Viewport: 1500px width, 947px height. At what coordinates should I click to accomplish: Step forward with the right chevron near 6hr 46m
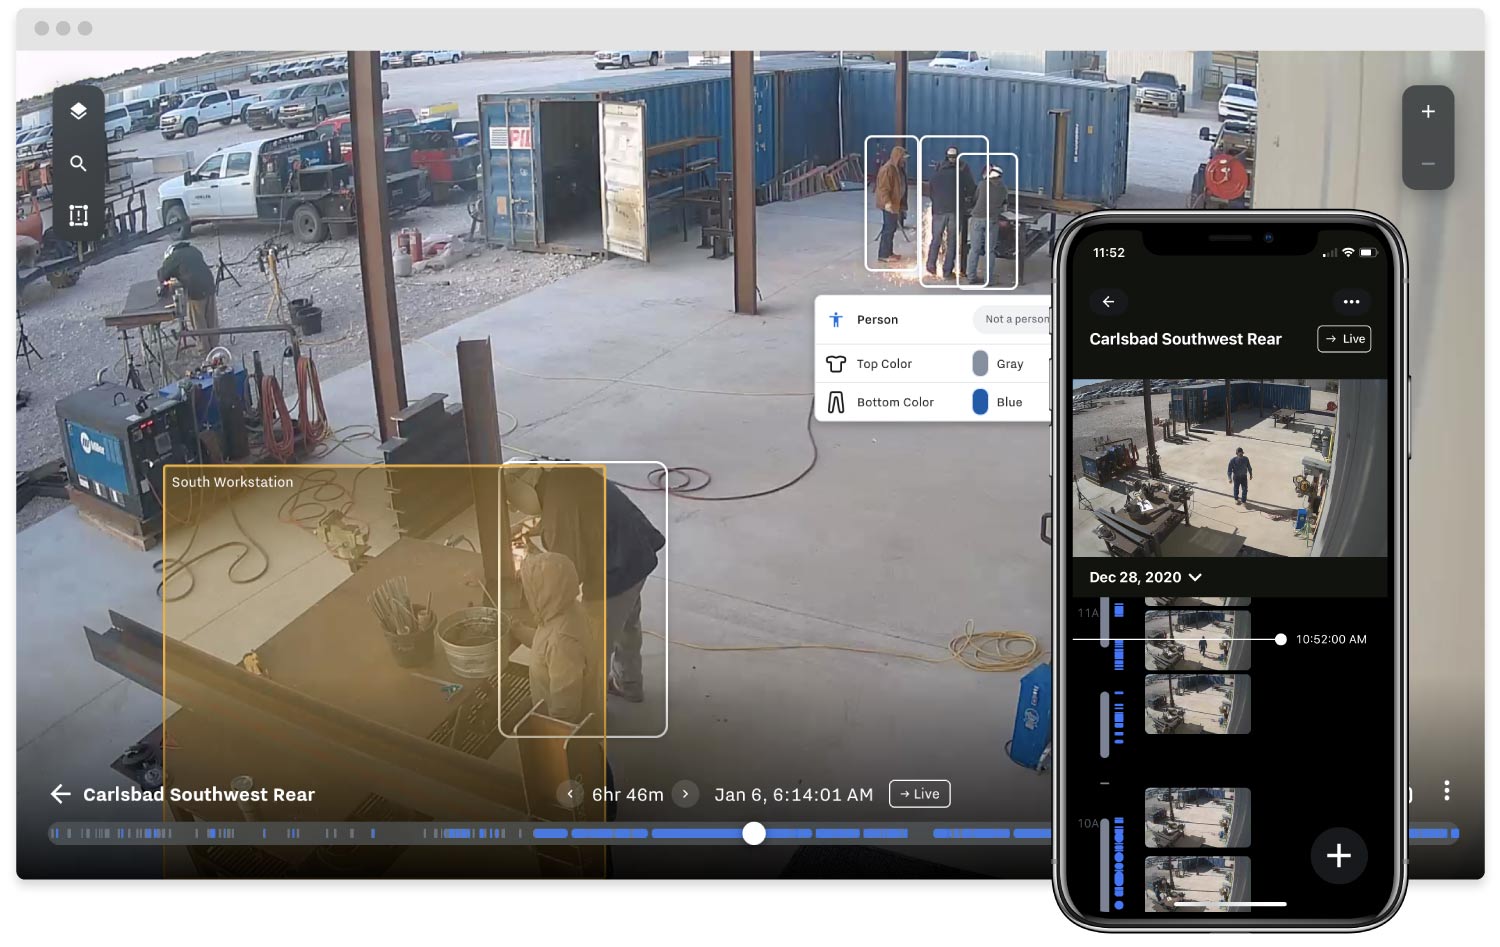685,794
